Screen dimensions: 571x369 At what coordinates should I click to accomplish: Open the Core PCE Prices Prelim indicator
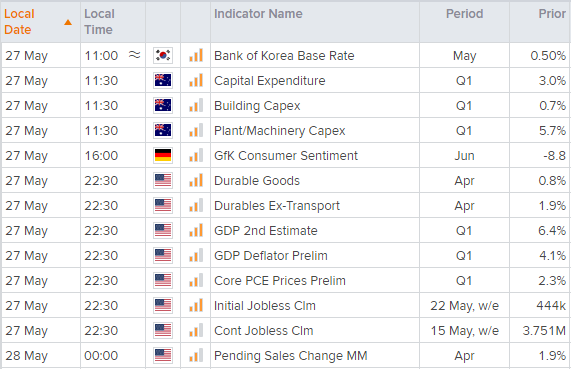pos(280,281)
